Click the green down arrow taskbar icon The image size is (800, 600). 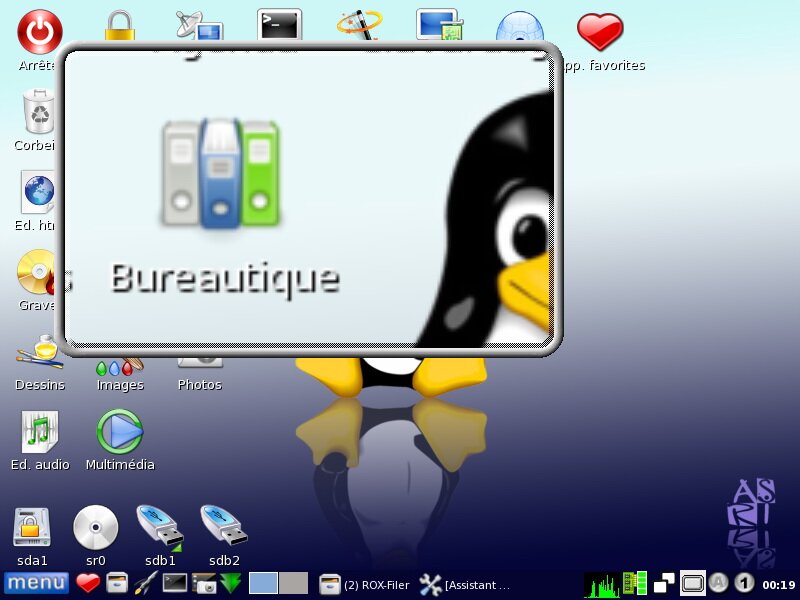[231, 583]
